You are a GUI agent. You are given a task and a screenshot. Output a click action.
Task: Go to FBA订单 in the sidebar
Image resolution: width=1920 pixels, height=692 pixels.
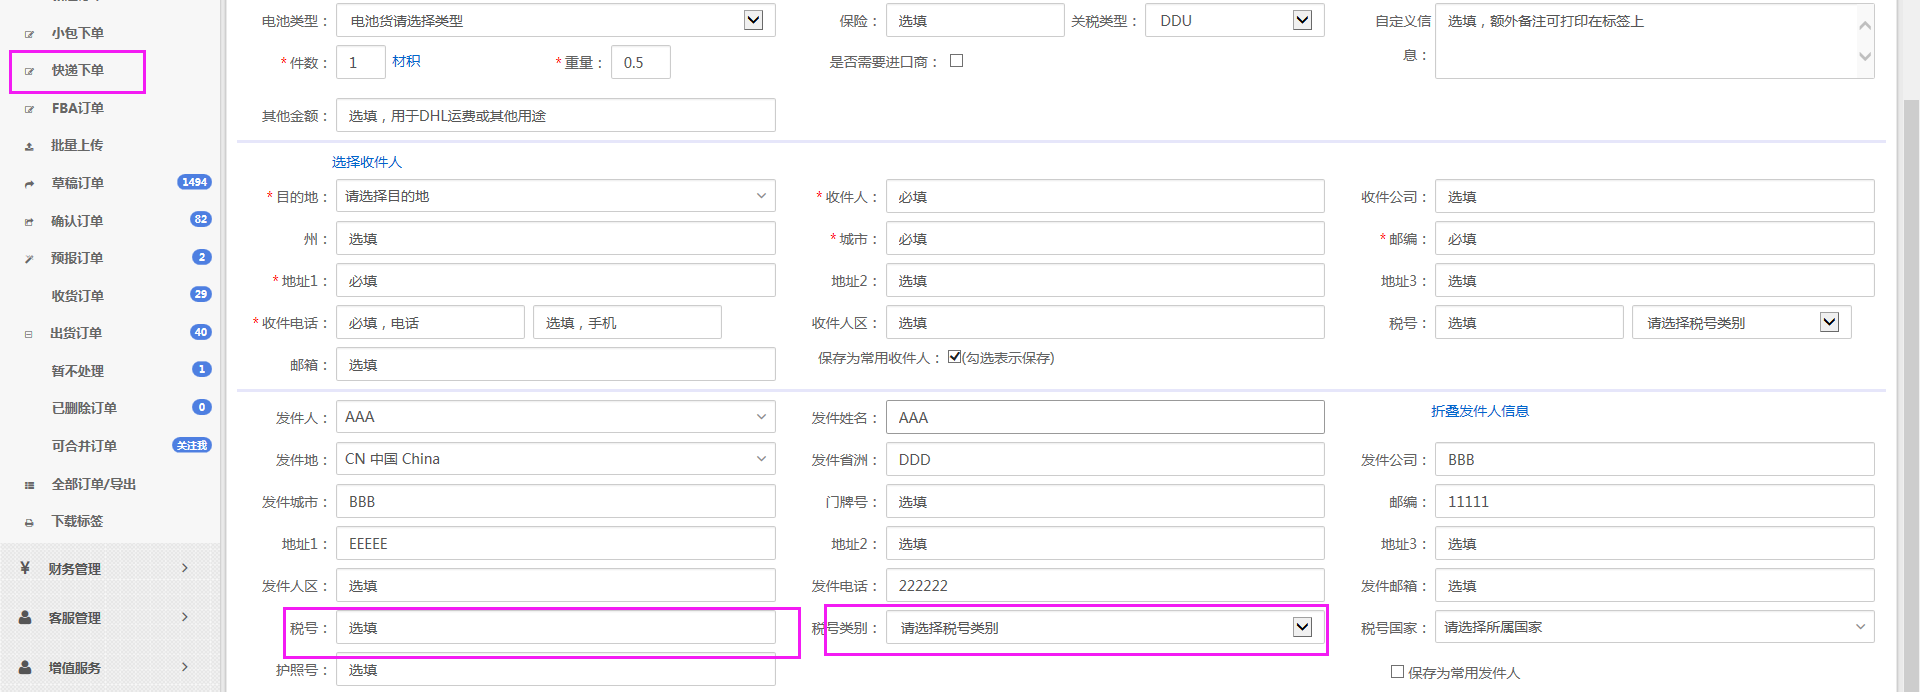click(78, 108)
